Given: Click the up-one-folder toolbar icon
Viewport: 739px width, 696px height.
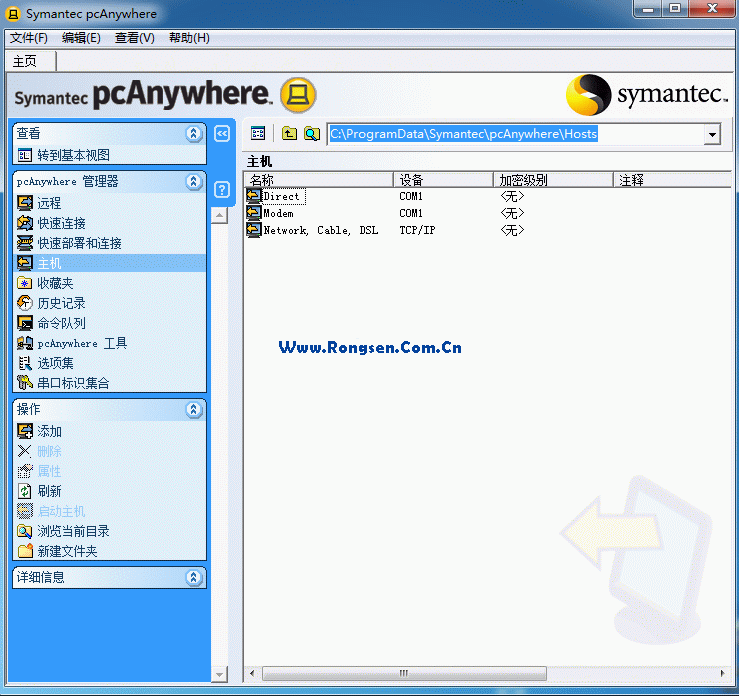Looking at the screenshot, I should click(x=289, y=133).
